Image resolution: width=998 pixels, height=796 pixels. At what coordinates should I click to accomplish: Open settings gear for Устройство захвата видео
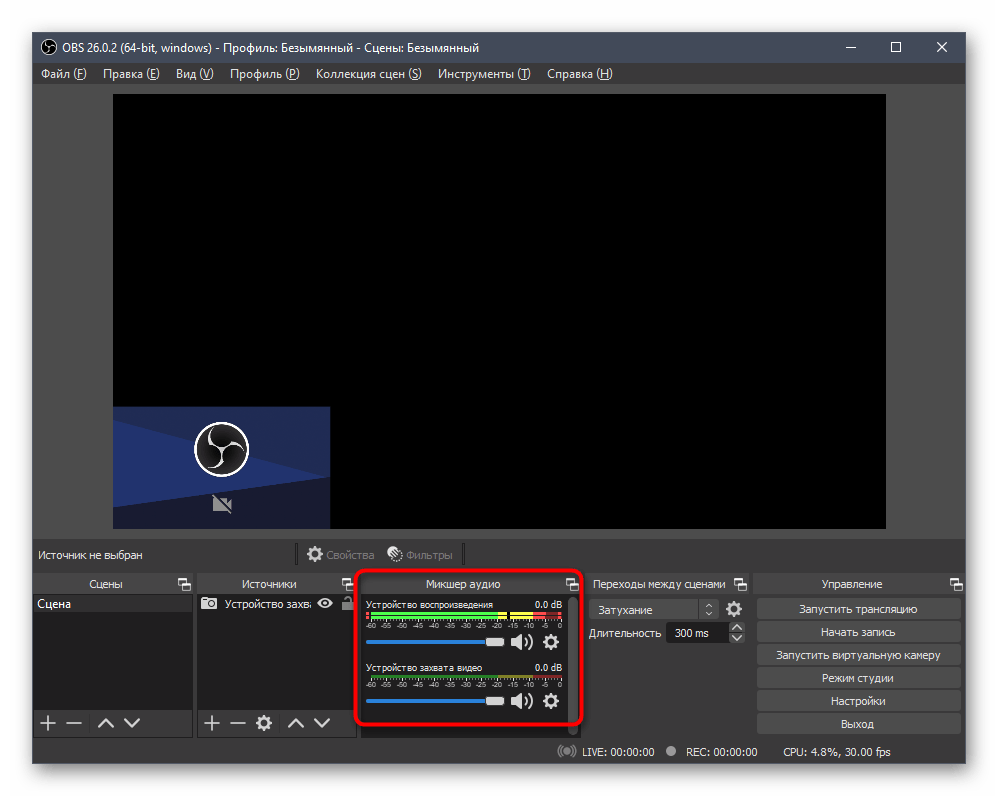[550, 701]
